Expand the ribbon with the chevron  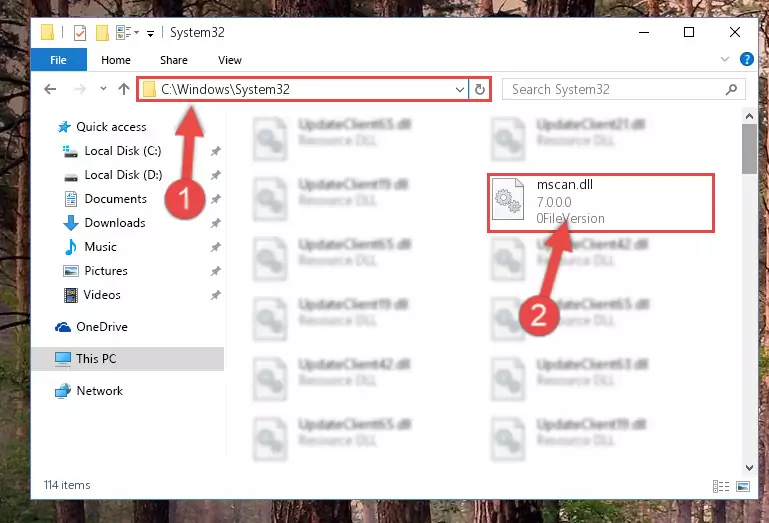724,59
